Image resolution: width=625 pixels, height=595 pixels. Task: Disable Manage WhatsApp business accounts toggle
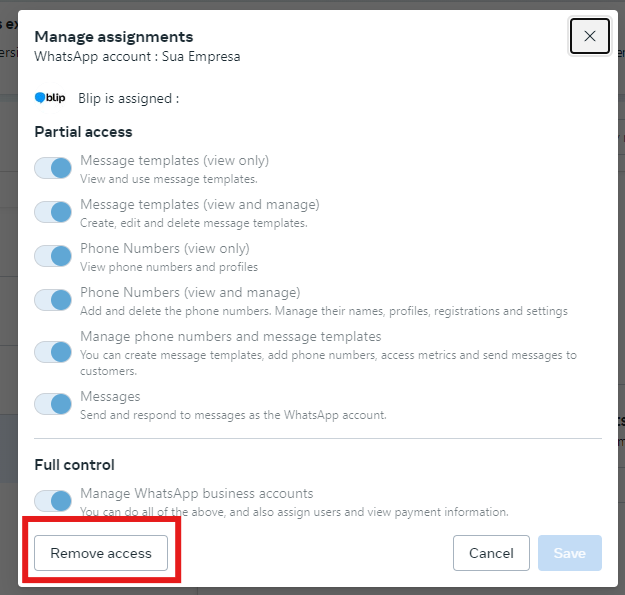pyautogui.click(x=53, y=501)
